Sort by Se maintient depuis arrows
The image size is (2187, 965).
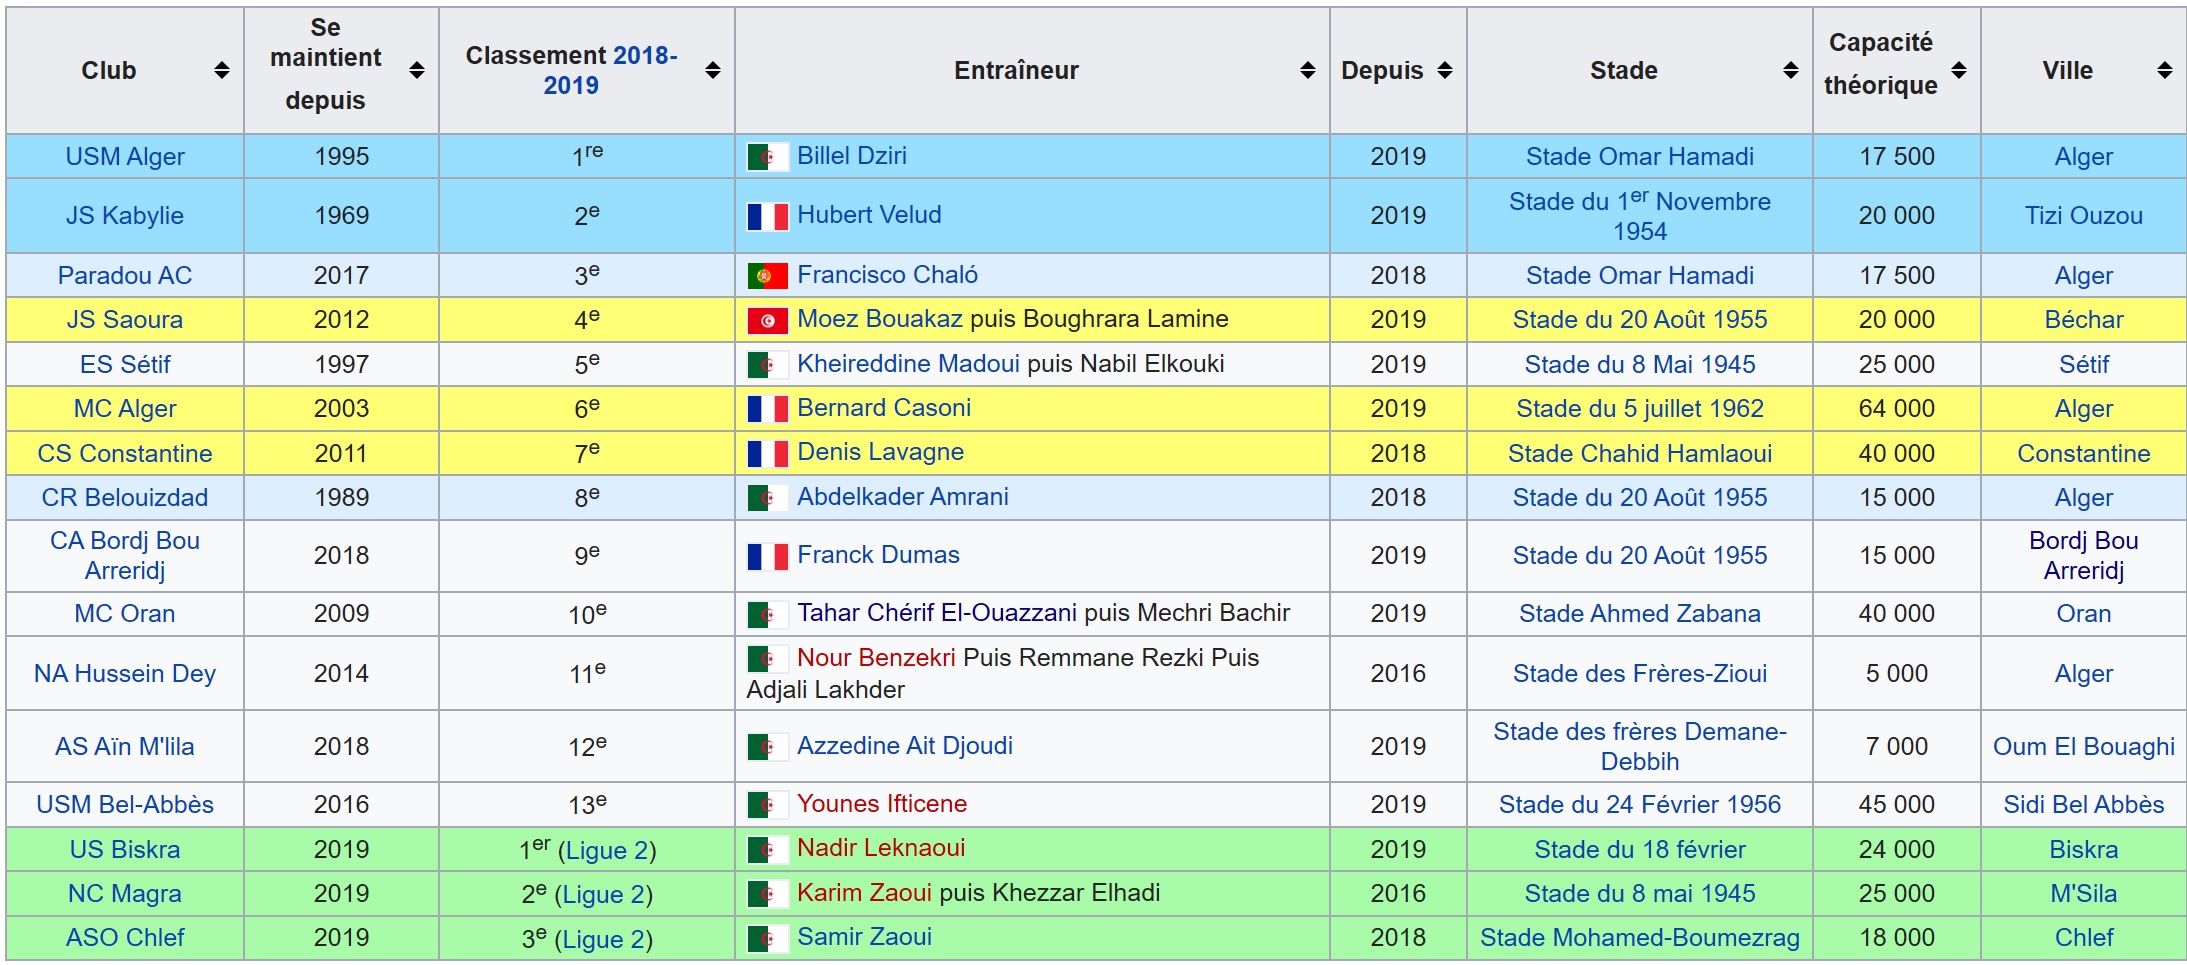coord(417,70)
